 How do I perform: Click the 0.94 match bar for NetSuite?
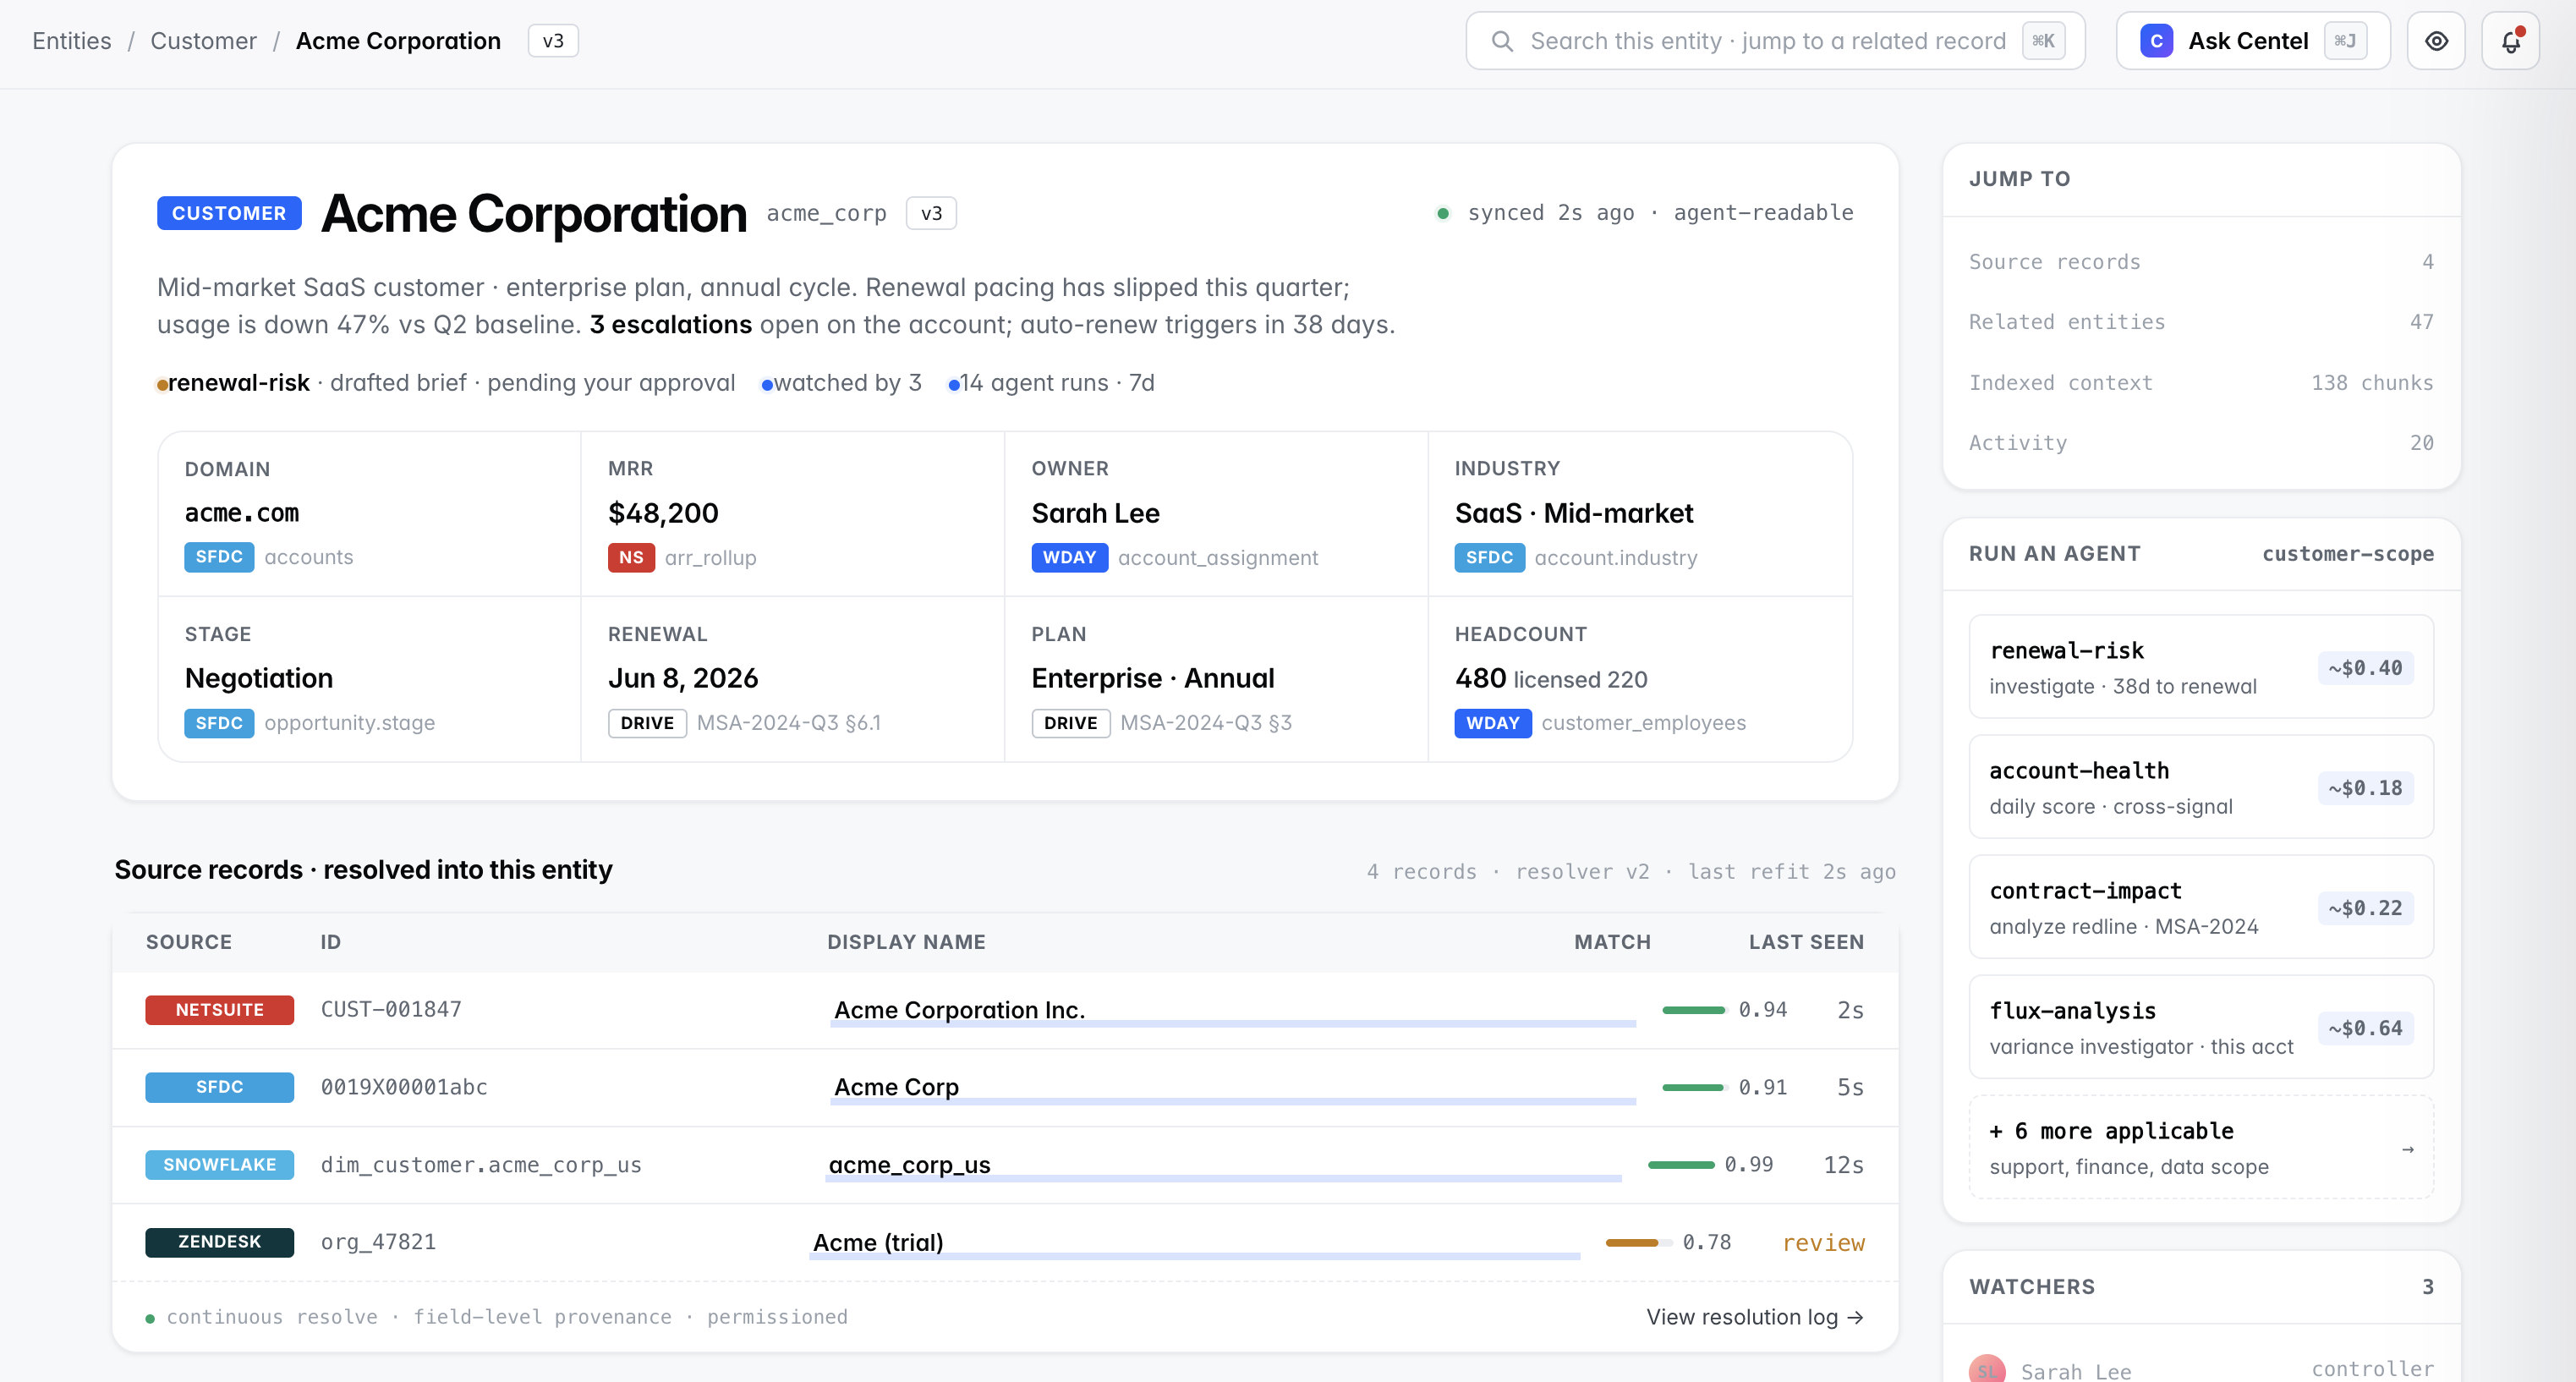point(1694,1010)
